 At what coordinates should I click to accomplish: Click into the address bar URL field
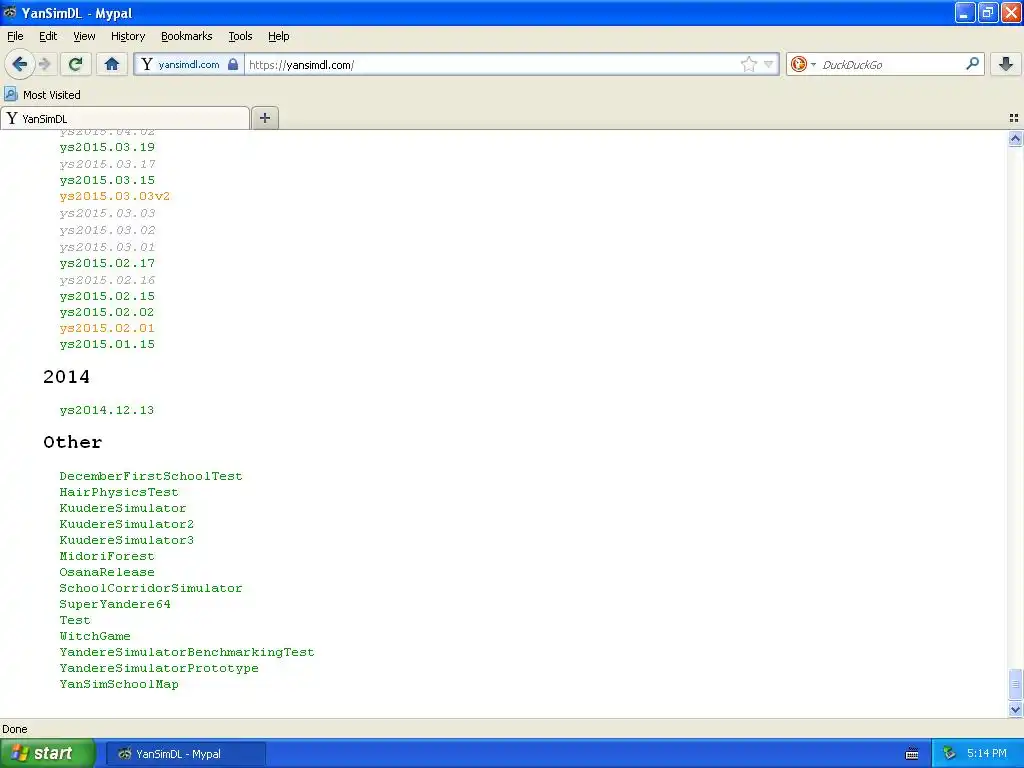pyautogui.click(x=493, y=65)
